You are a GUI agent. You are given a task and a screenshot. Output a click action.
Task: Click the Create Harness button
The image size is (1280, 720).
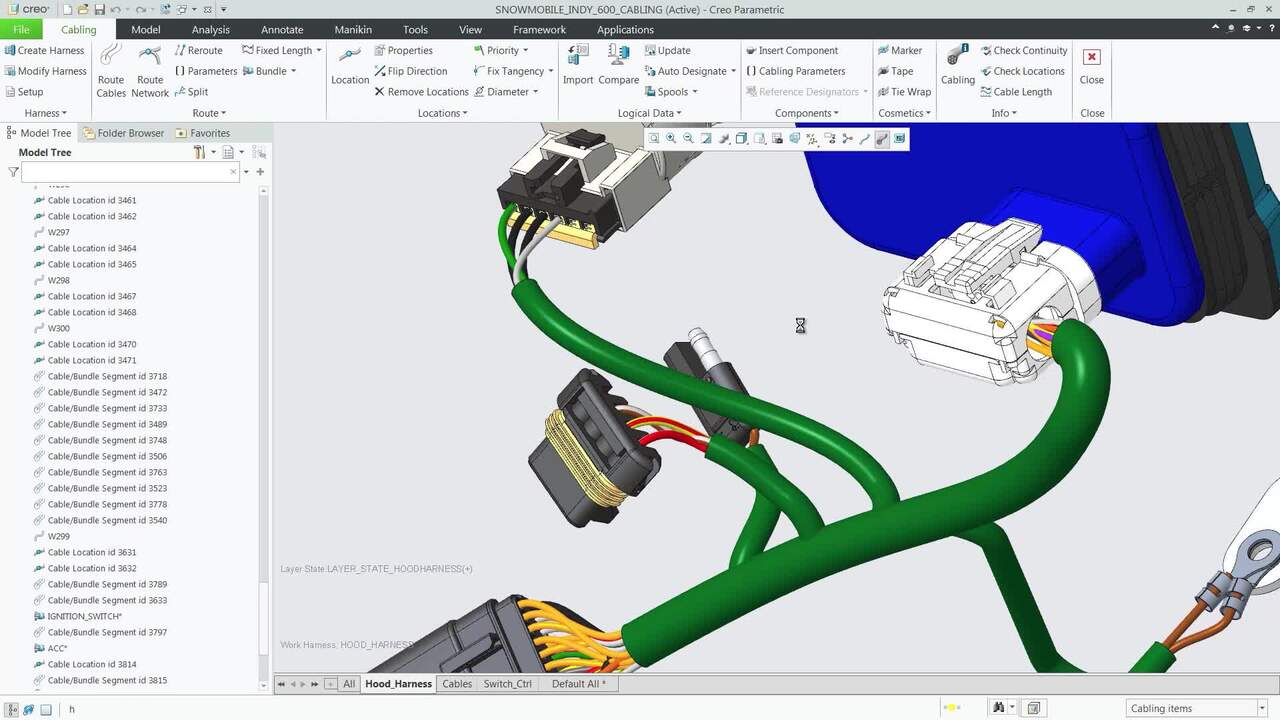coord(44,50)
